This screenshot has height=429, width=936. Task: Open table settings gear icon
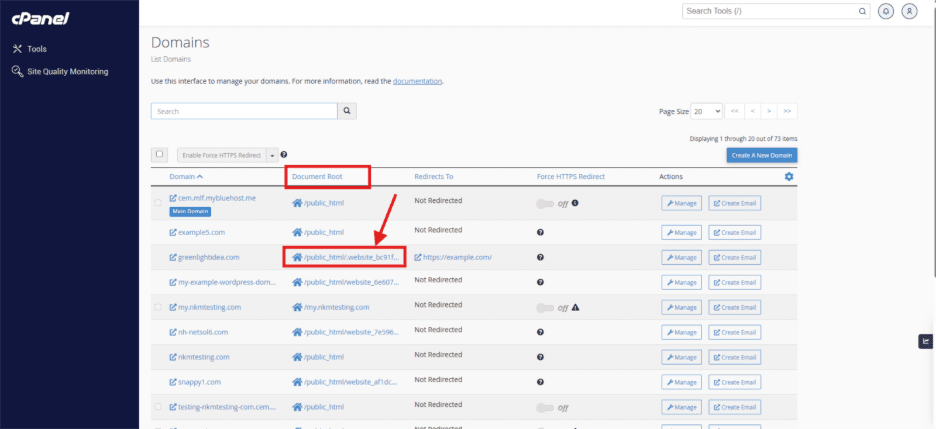789,177
